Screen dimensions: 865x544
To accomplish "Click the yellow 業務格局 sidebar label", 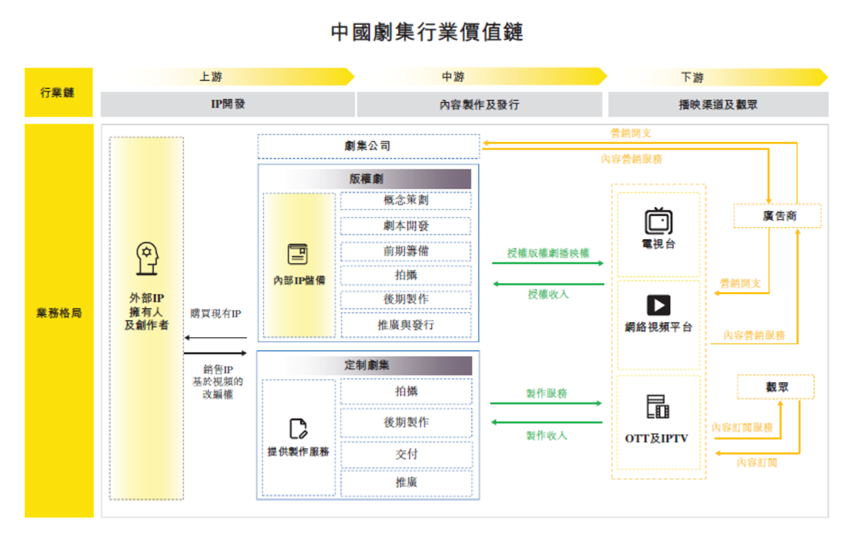I will click(x=59, y=313).
